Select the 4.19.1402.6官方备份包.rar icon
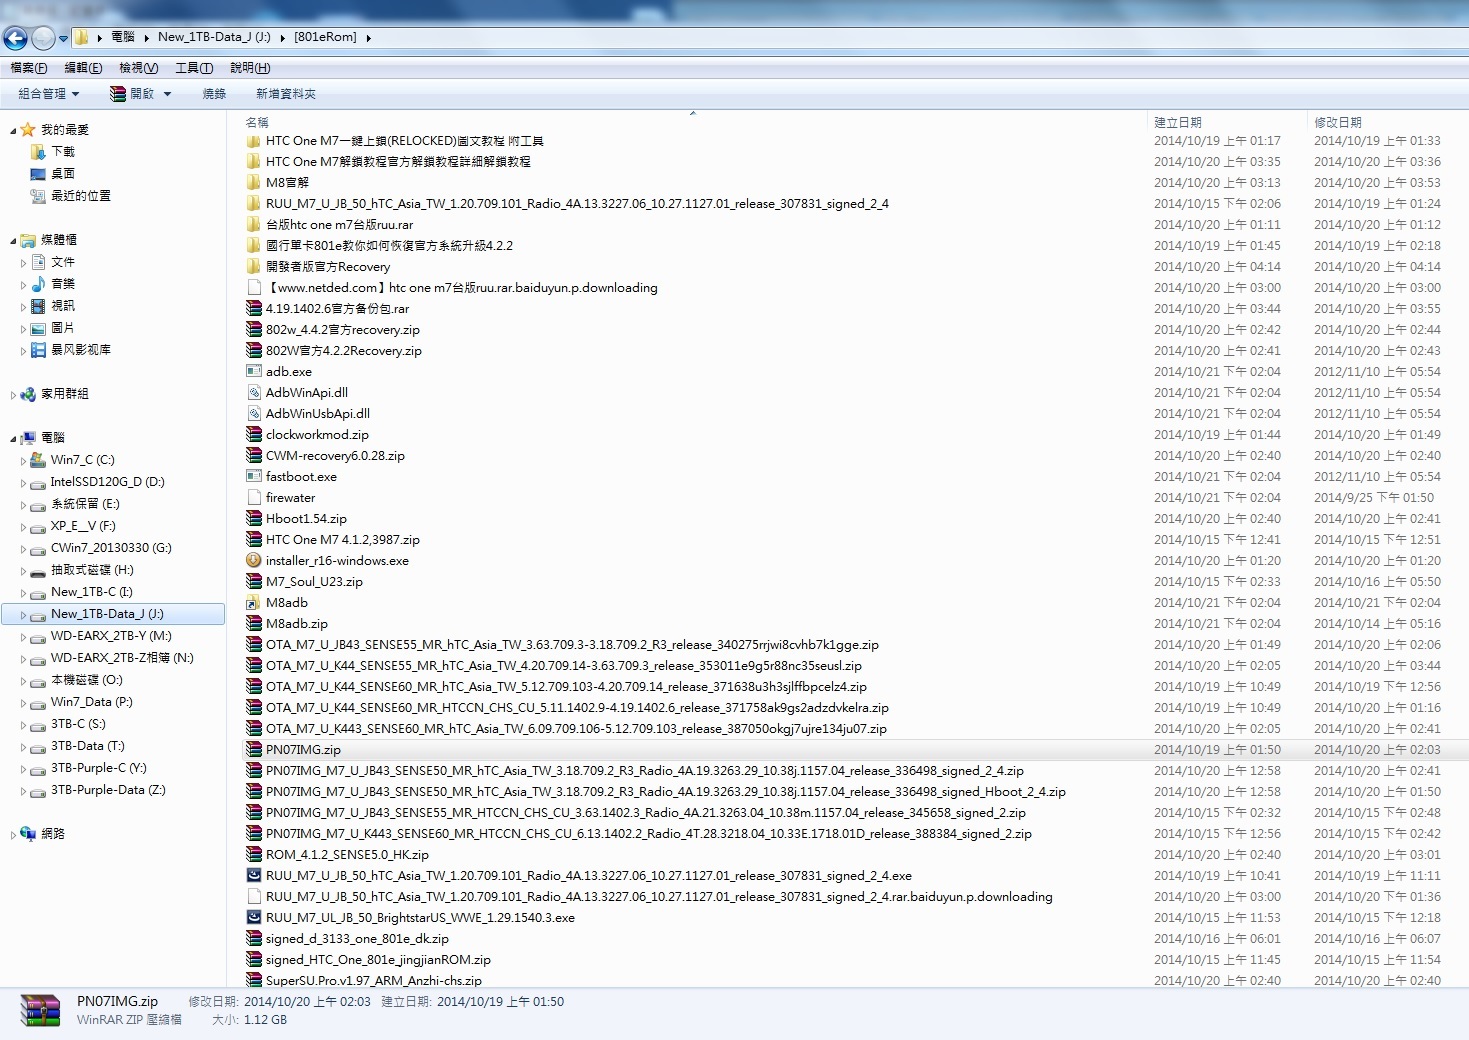This screenshot has width=1469, height=1040. [254, 308]
